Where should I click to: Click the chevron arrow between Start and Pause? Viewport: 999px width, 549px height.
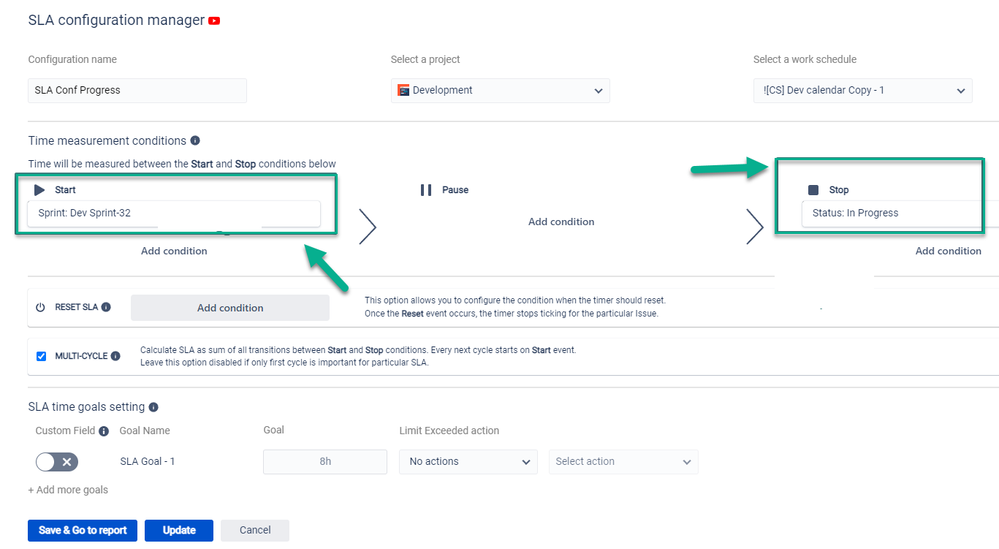(367, 227)
